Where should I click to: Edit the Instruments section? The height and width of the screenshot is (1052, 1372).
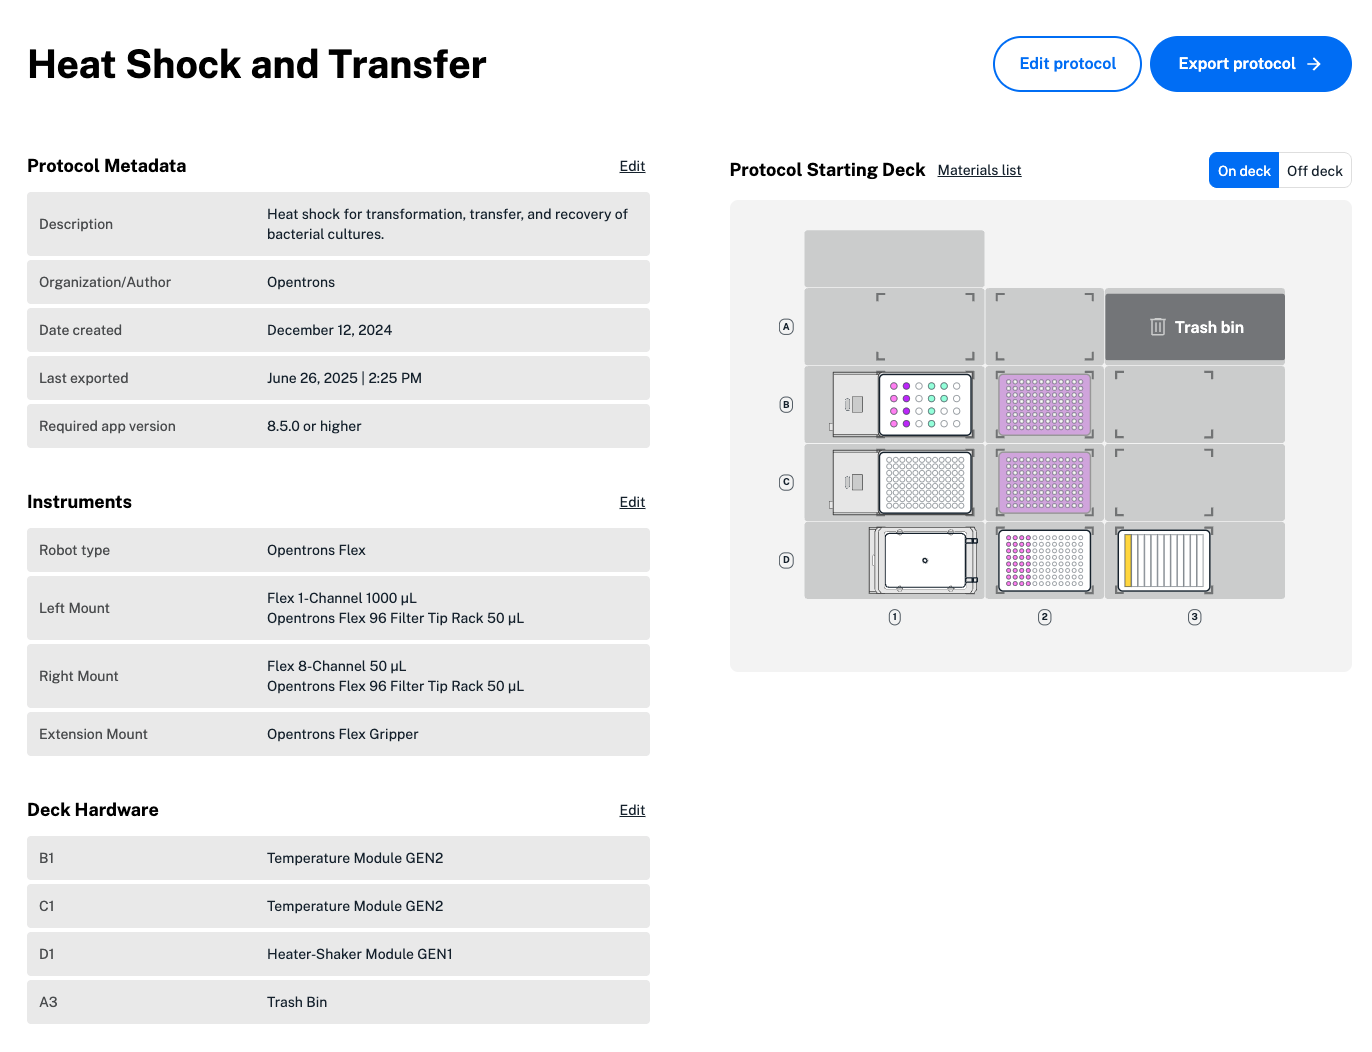pos(632,502)
